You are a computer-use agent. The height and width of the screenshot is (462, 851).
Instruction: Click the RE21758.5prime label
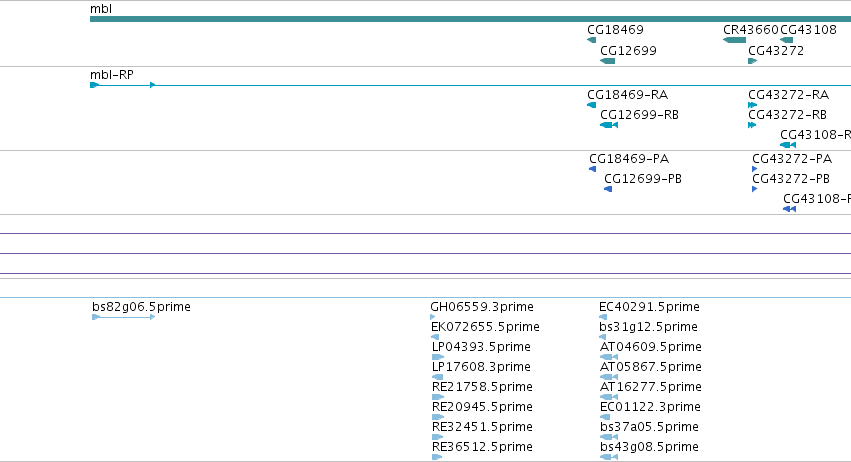coord(482,387)
